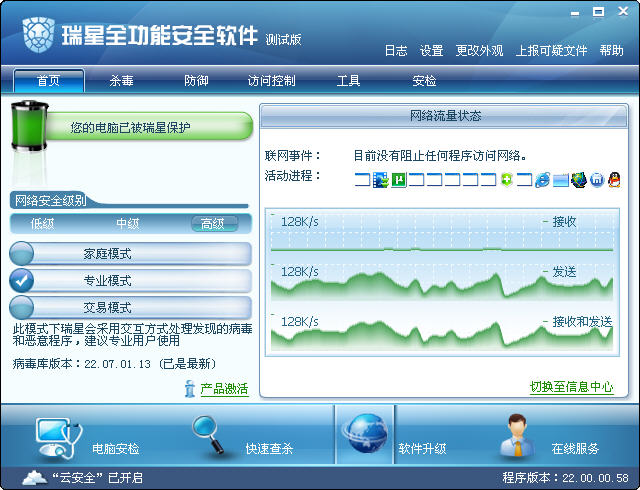Click the 电脑安检 button label

pyautogui.click(x=116, y=449)
